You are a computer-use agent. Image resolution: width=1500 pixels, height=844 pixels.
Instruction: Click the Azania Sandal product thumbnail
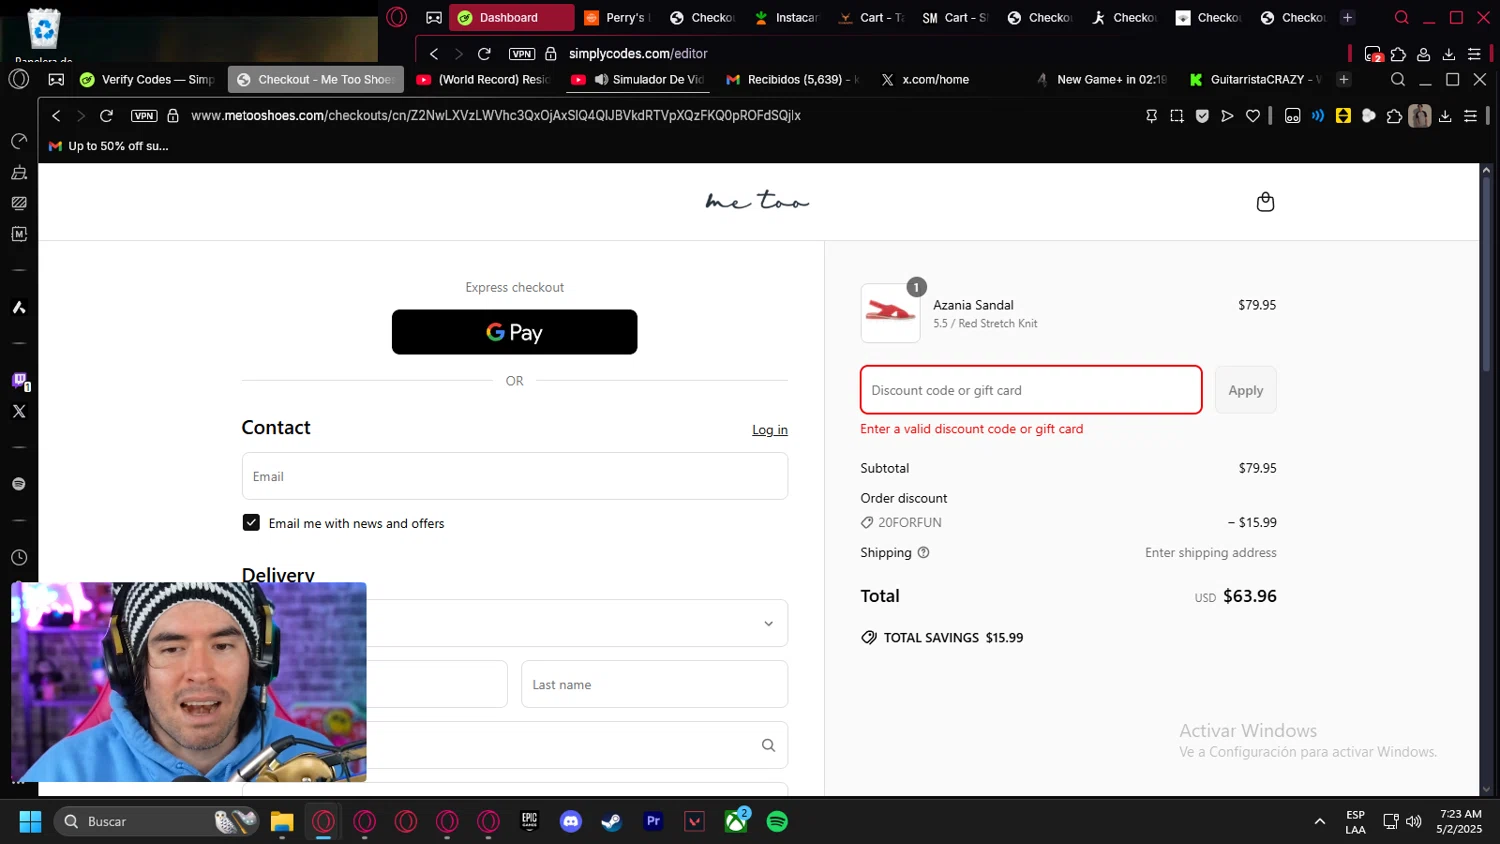click(x=890, y=313)
